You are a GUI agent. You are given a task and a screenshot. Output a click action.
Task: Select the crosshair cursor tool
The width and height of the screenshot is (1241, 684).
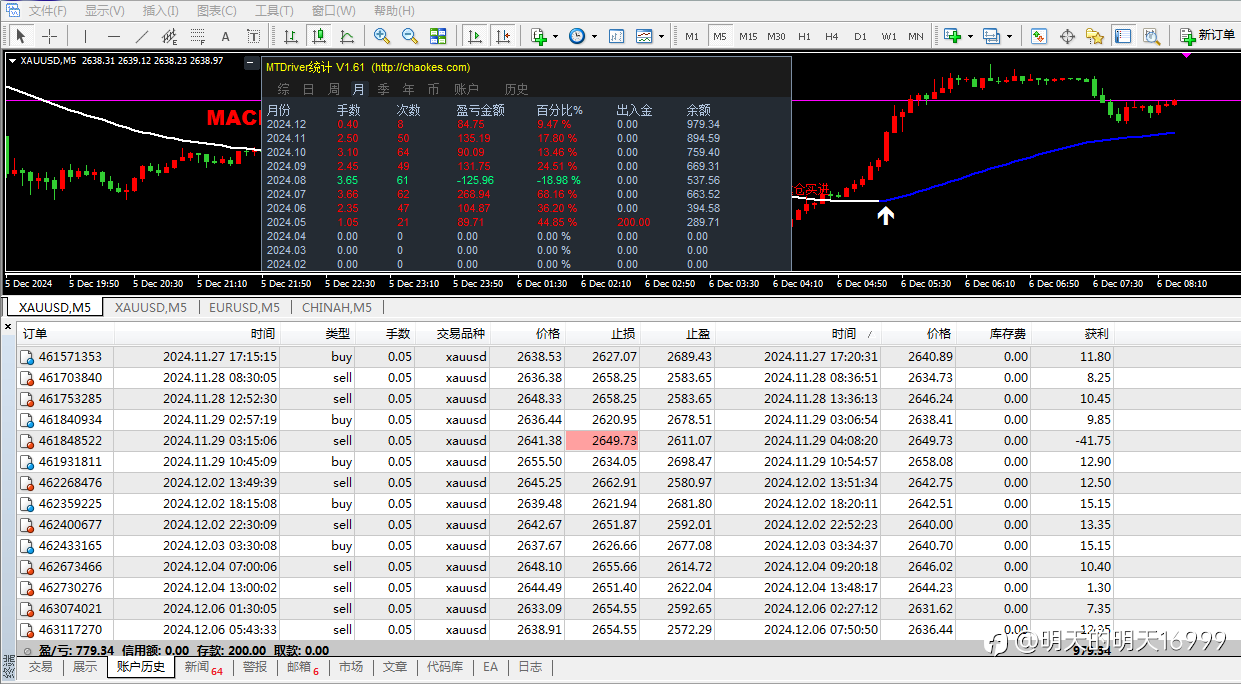coord(49,36)
